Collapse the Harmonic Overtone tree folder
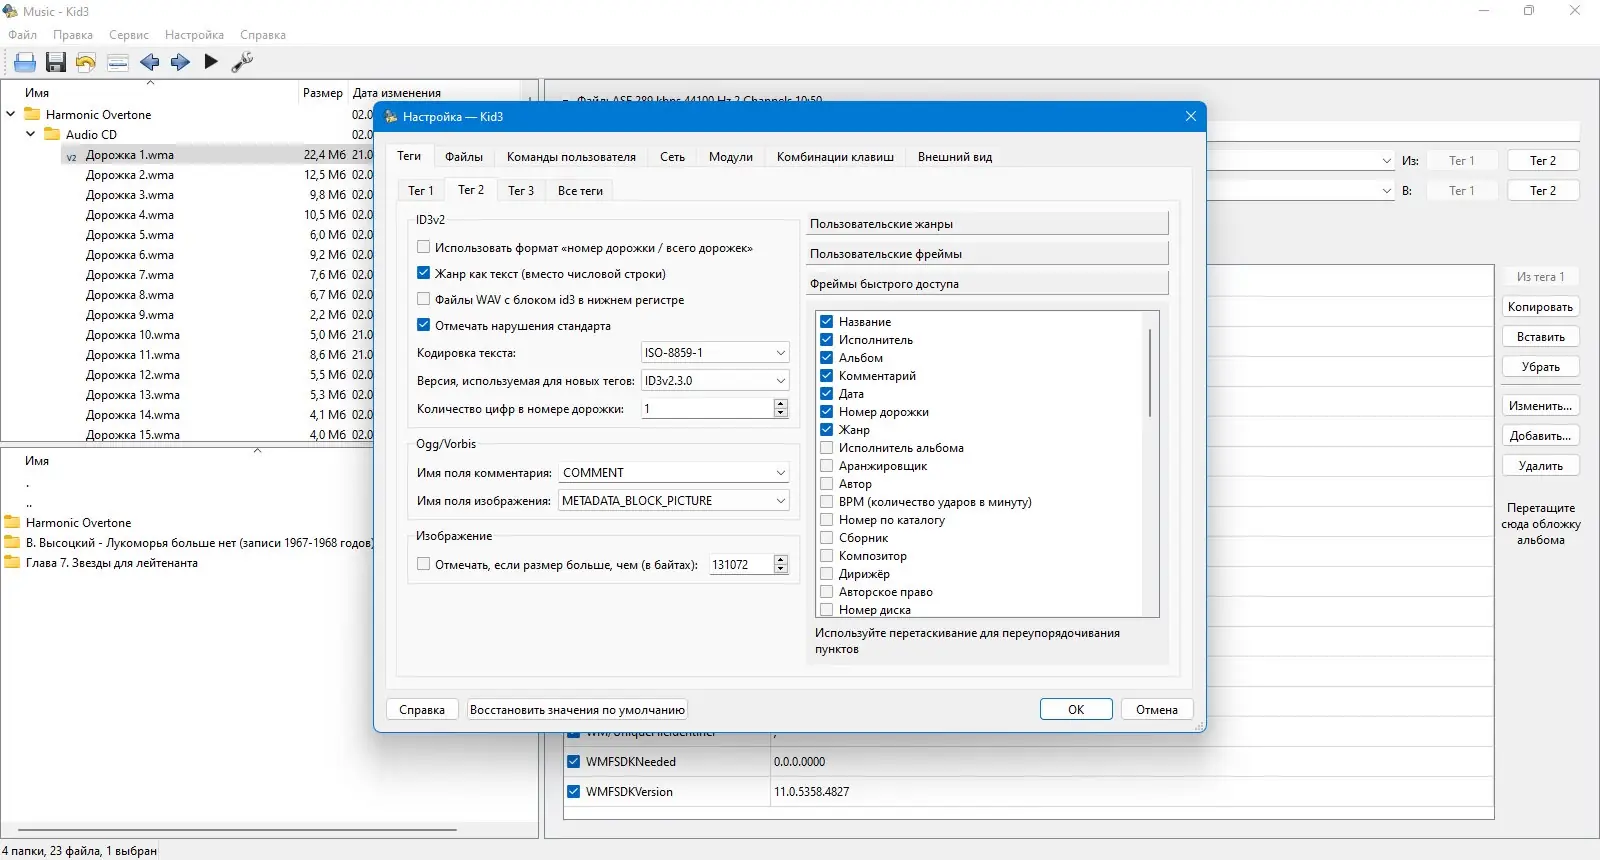 11,114
